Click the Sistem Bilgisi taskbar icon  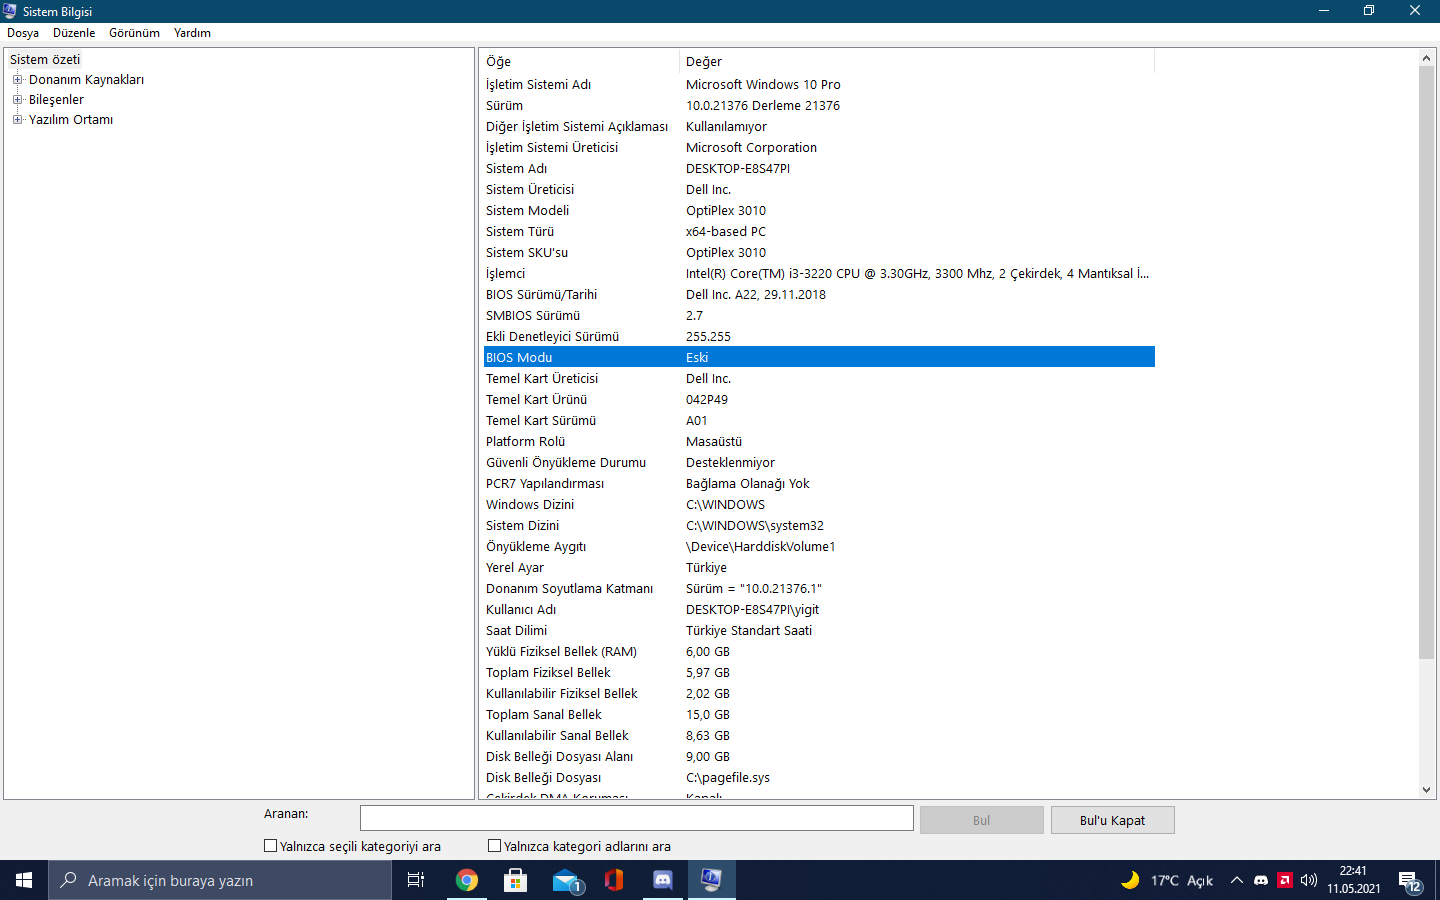711,880
